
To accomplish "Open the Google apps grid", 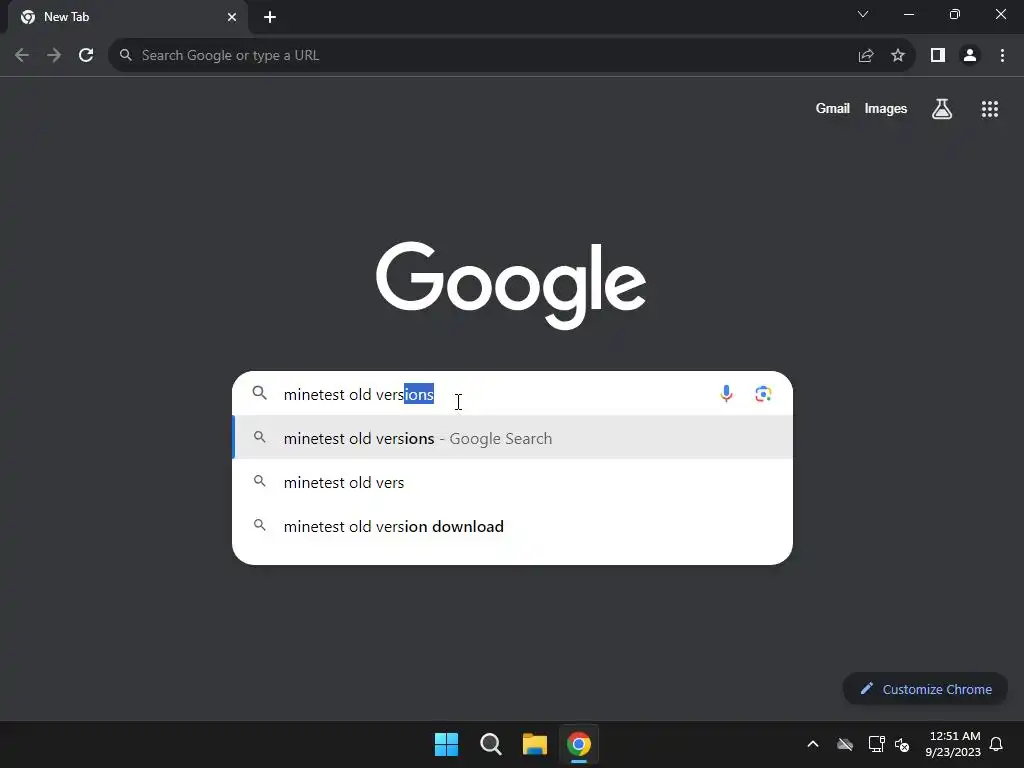I will coord(990,109).
